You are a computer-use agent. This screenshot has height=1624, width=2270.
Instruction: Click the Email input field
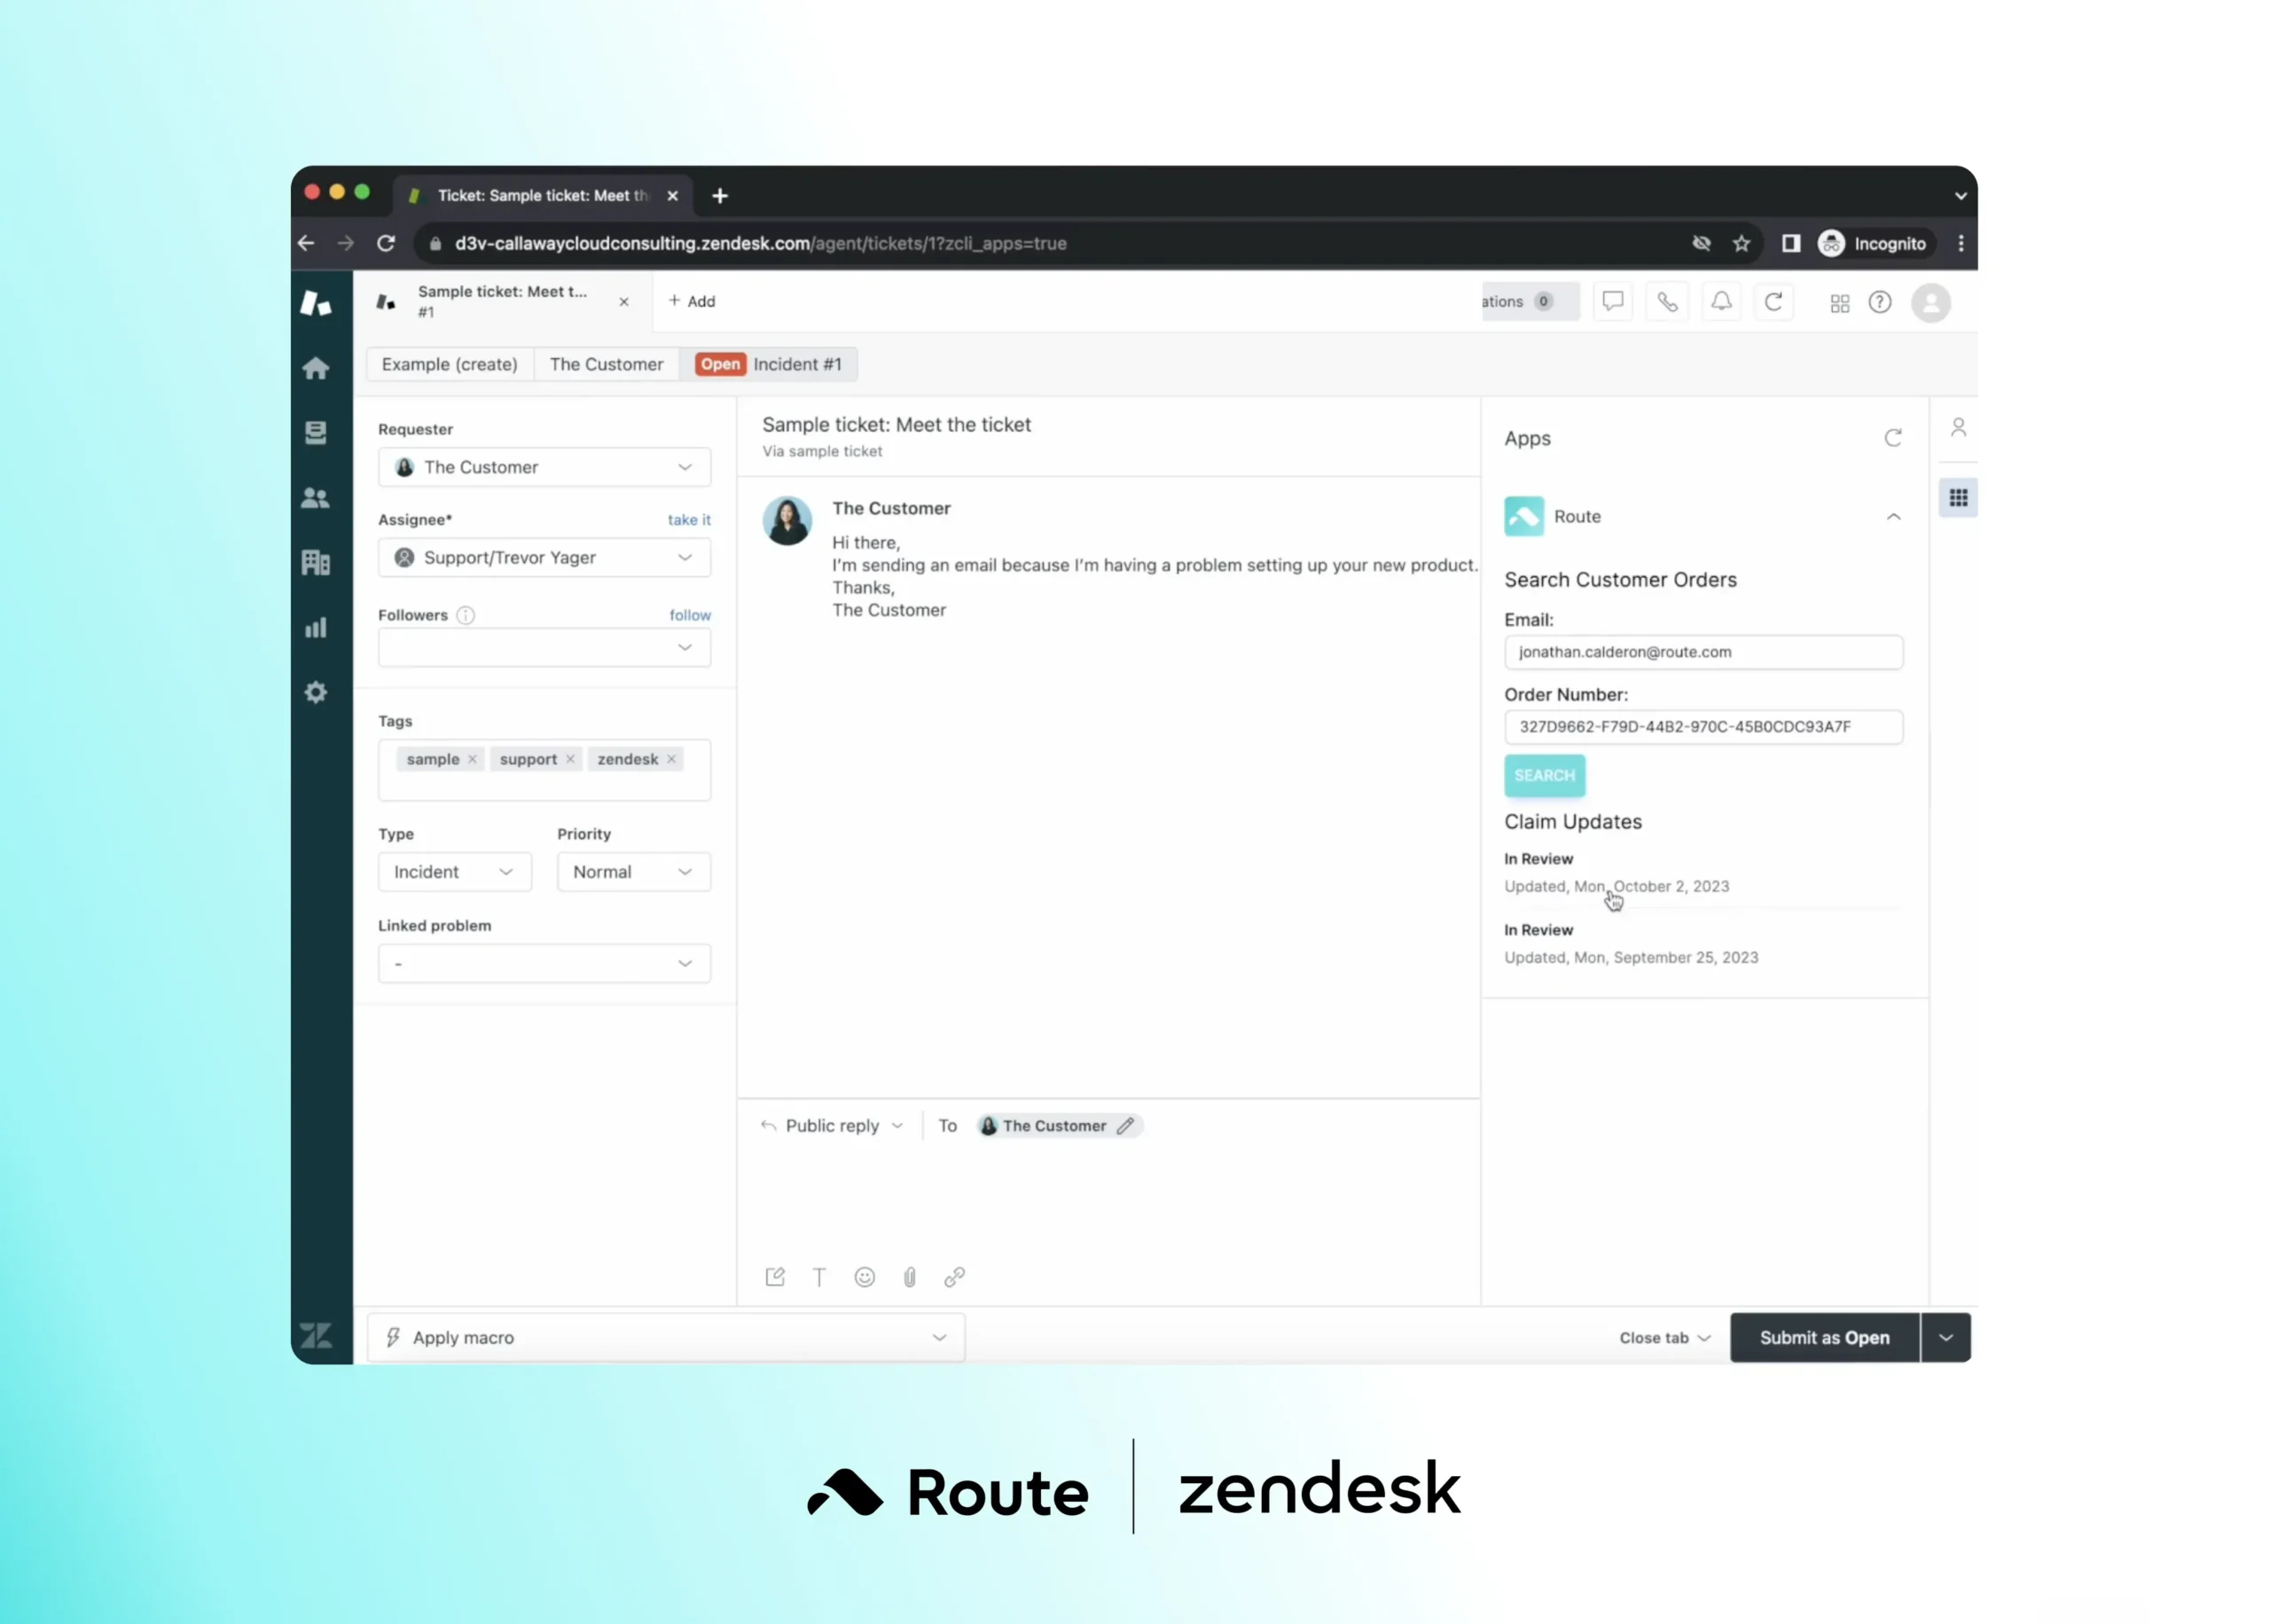pyautogui.click(x=1703, y=652)
